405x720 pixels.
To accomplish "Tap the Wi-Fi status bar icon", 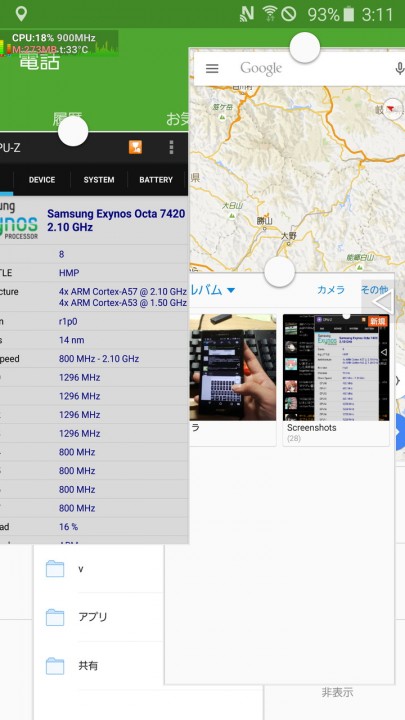I will (270, 14).
